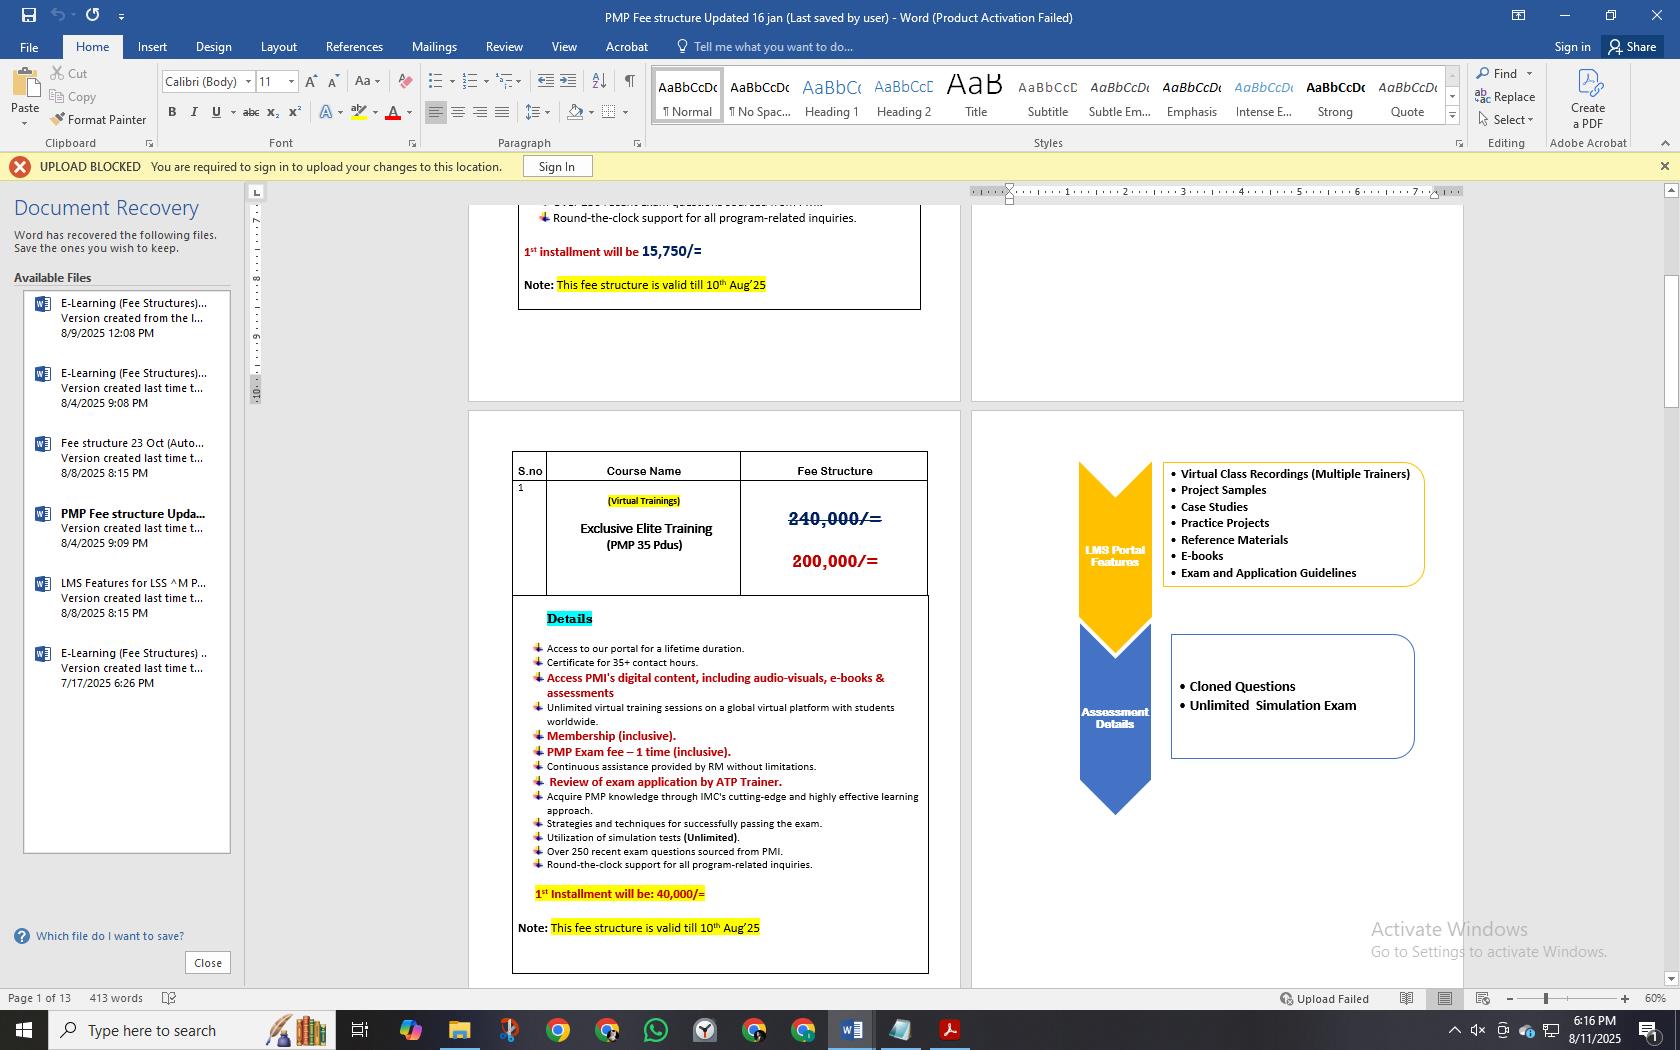Click Clear All Formatting icon

pyautogui.click(x=405, y=82)
